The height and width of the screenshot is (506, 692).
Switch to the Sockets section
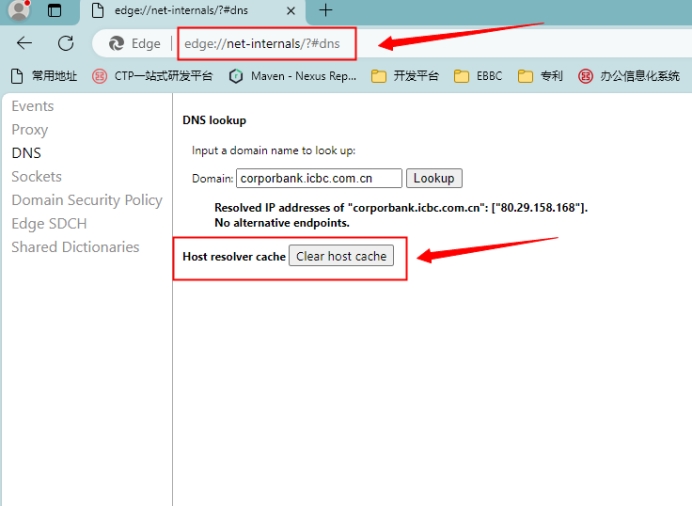pos(37,176)
